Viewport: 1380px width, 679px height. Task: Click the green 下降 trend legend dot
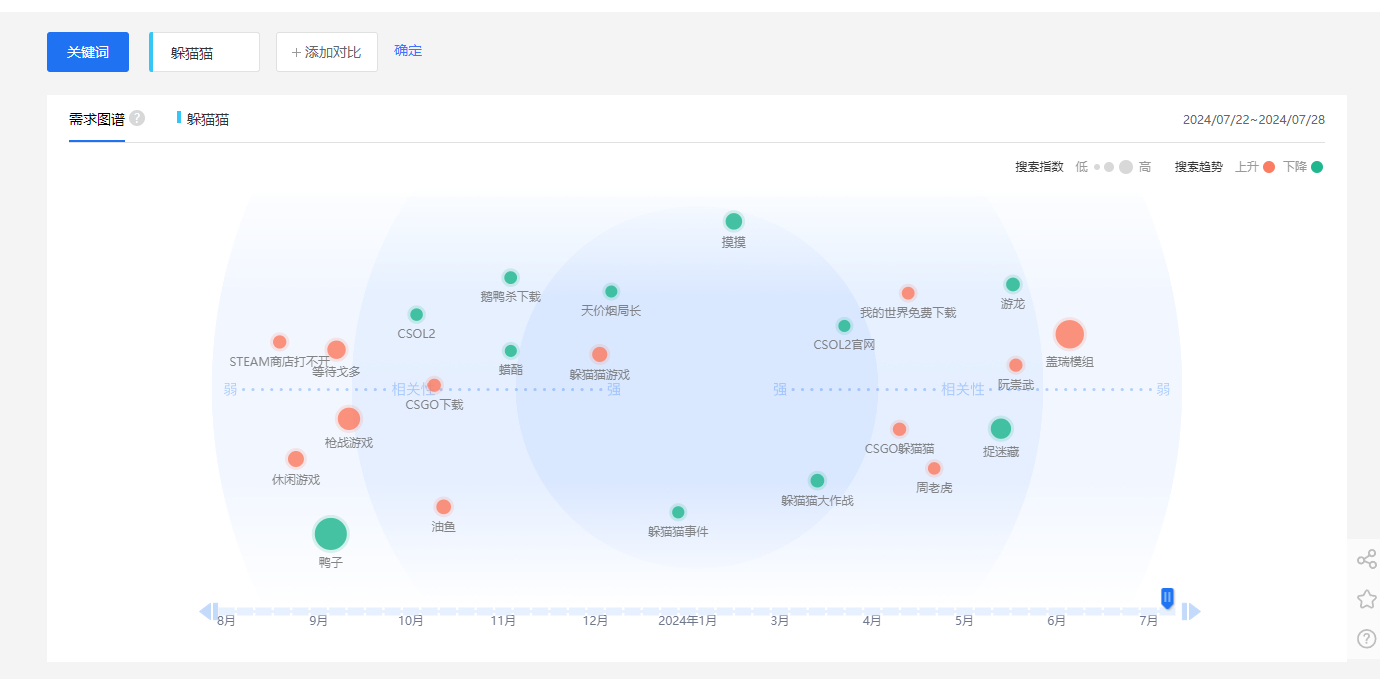pos(1317,167)
